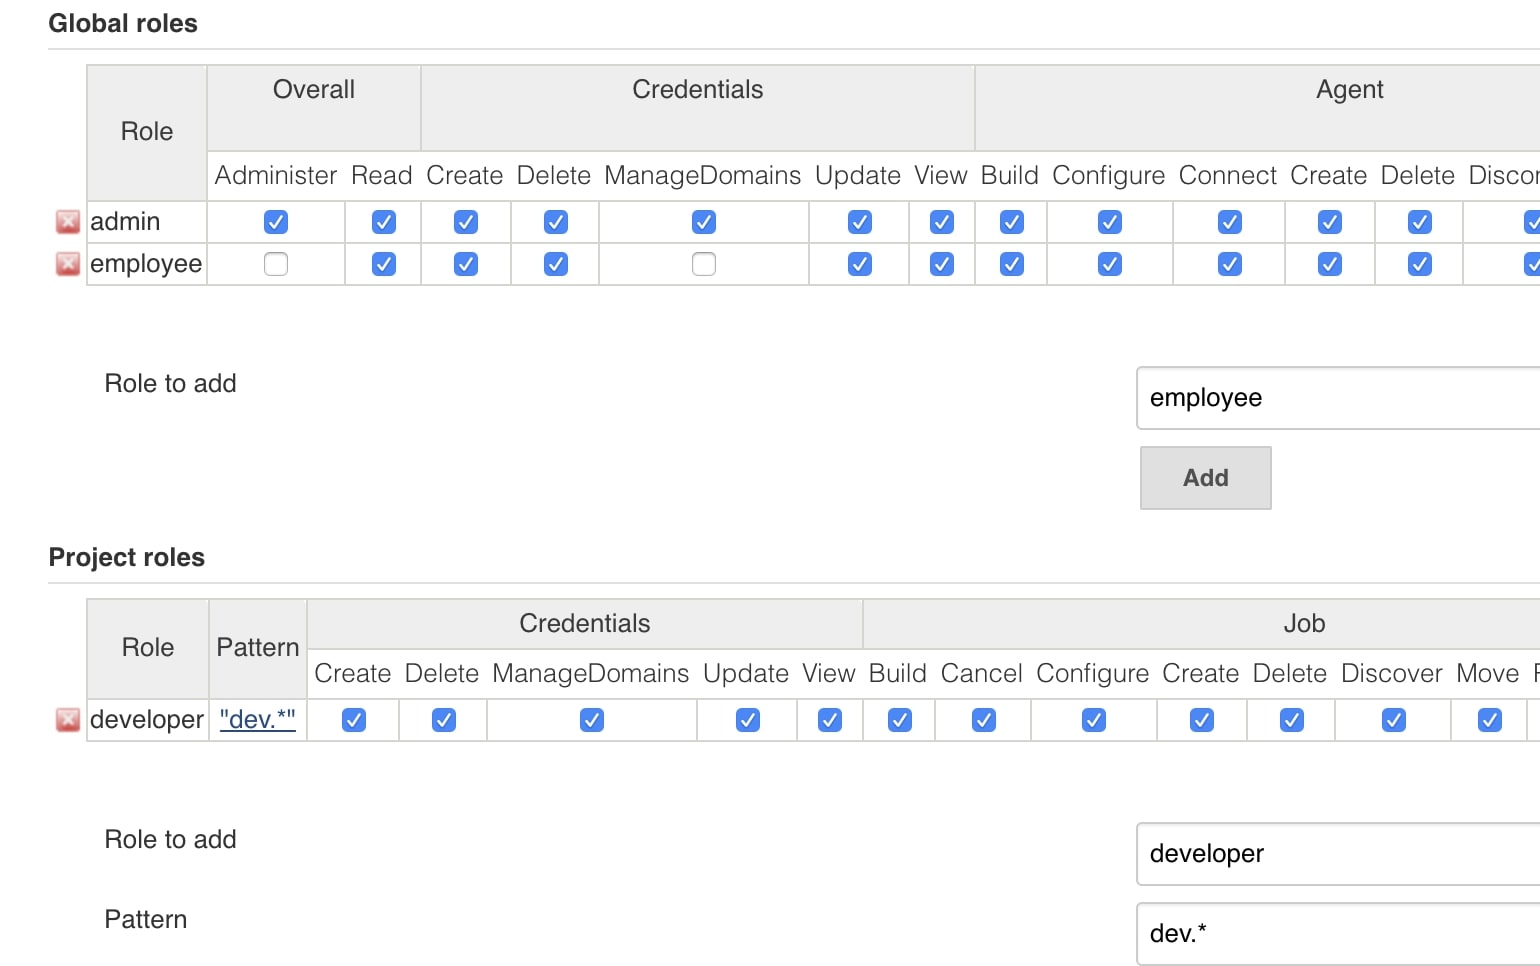Image resolution: width=1540 pixels, height=966 pixels.
Task: Toggle Job Delete for developer role
Action: [x=1292, y=720]
